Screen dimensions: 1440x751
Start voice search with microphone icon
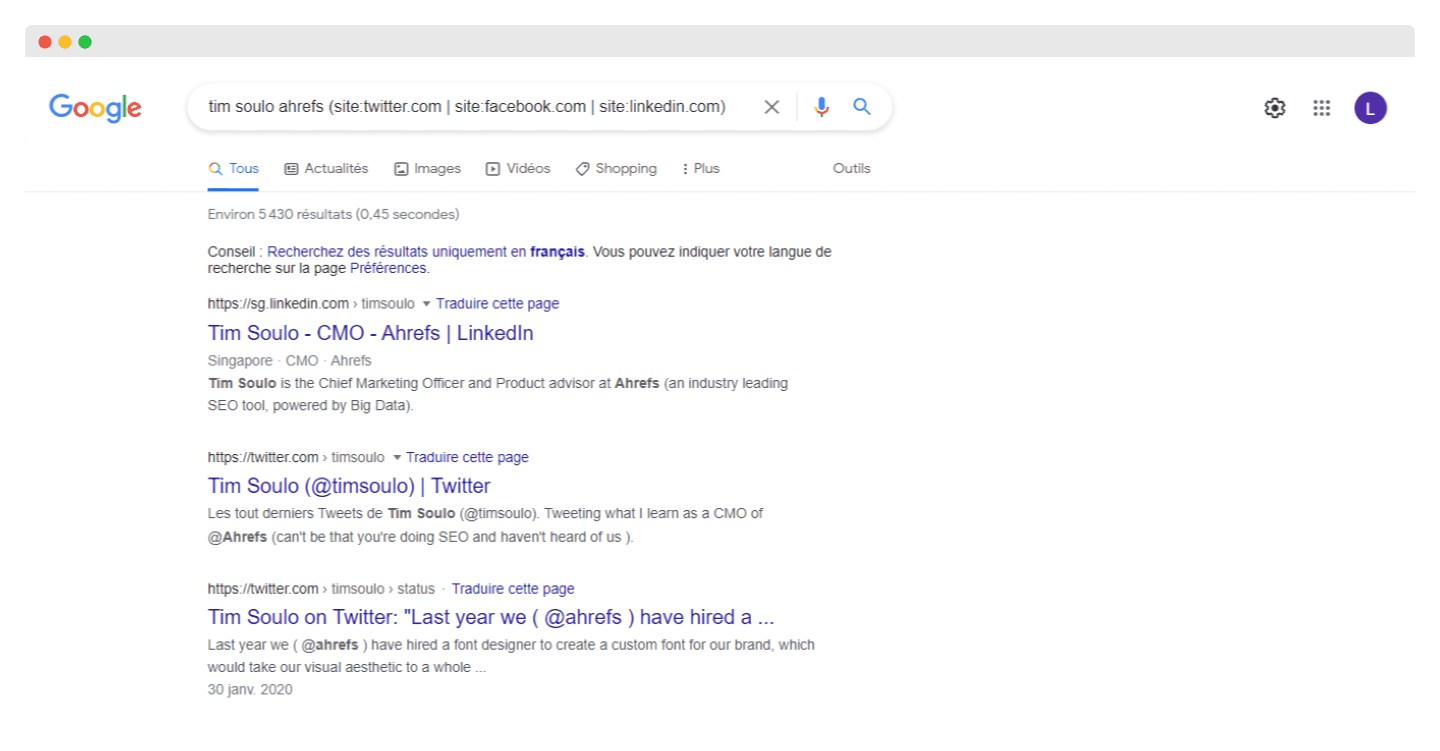point(822,107)
